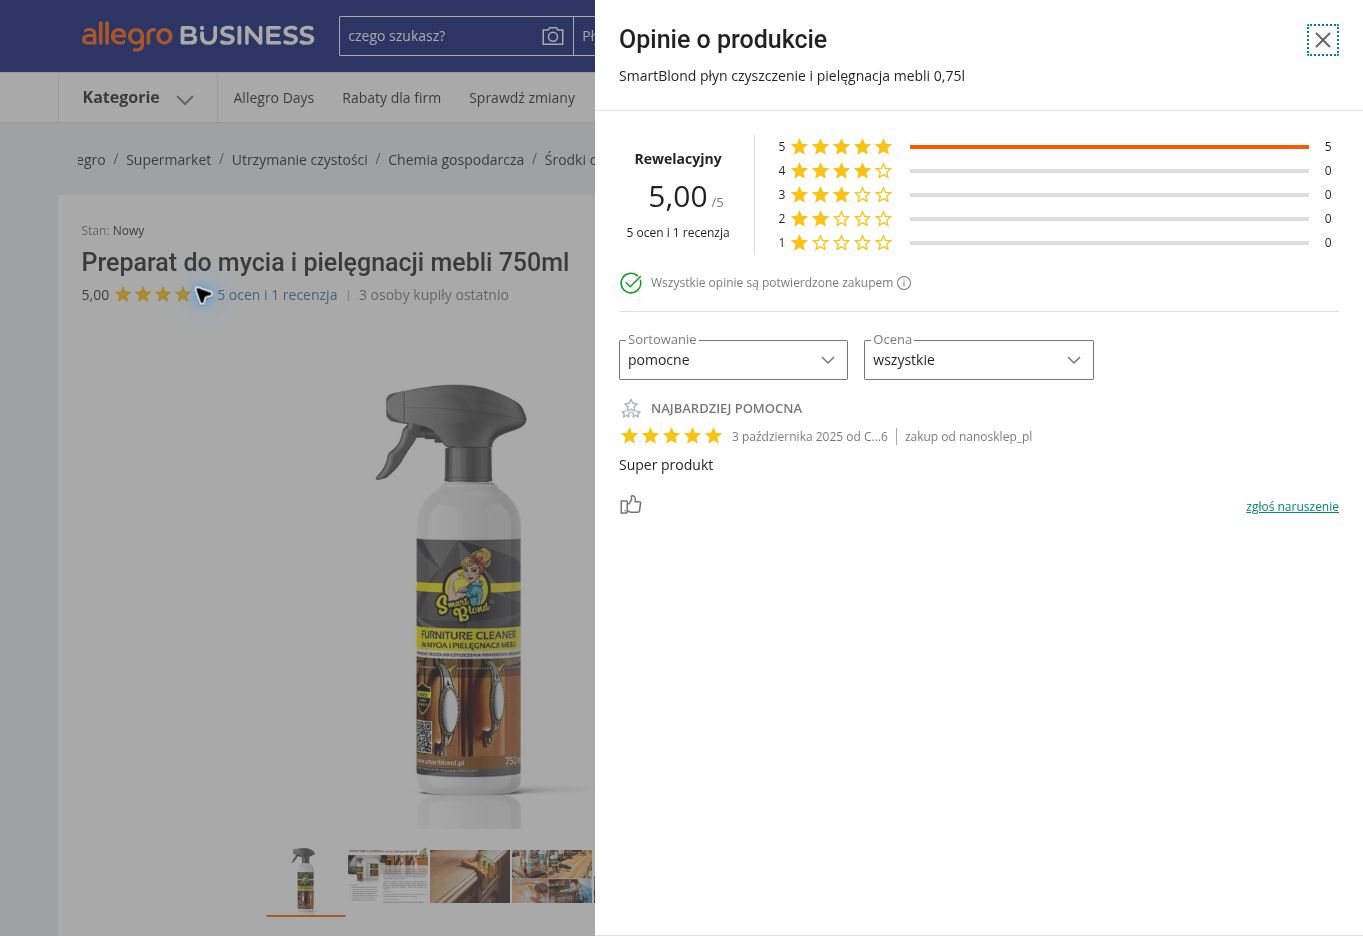Click the green verified checkmark icon
The width and height of the screenshot is (1363, 936).
(x=631, y=283)
